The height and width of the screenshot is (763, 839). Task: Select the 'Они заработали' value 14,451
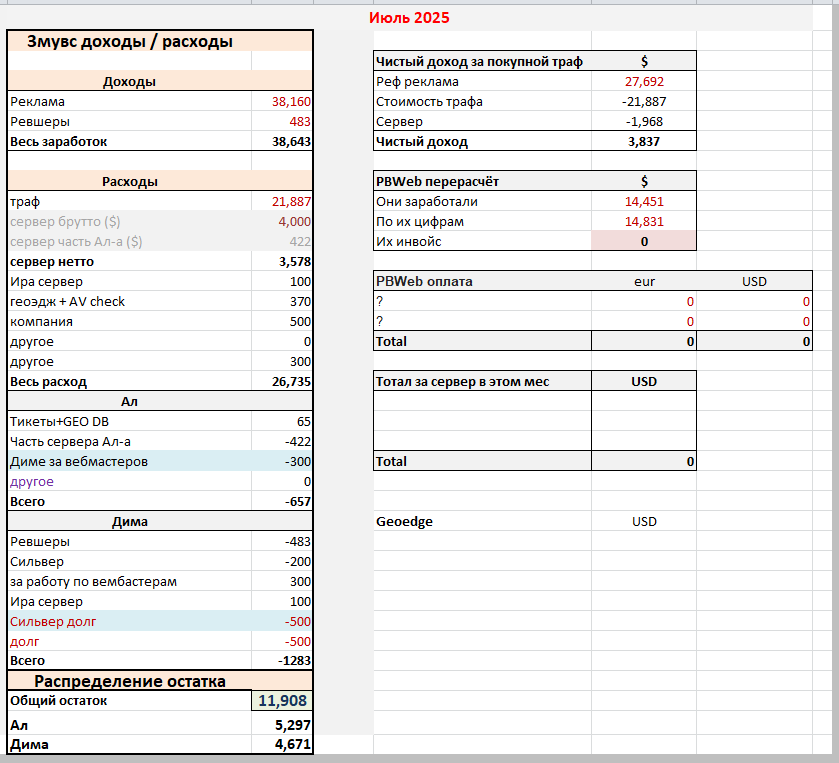click(x=644, y=202)
